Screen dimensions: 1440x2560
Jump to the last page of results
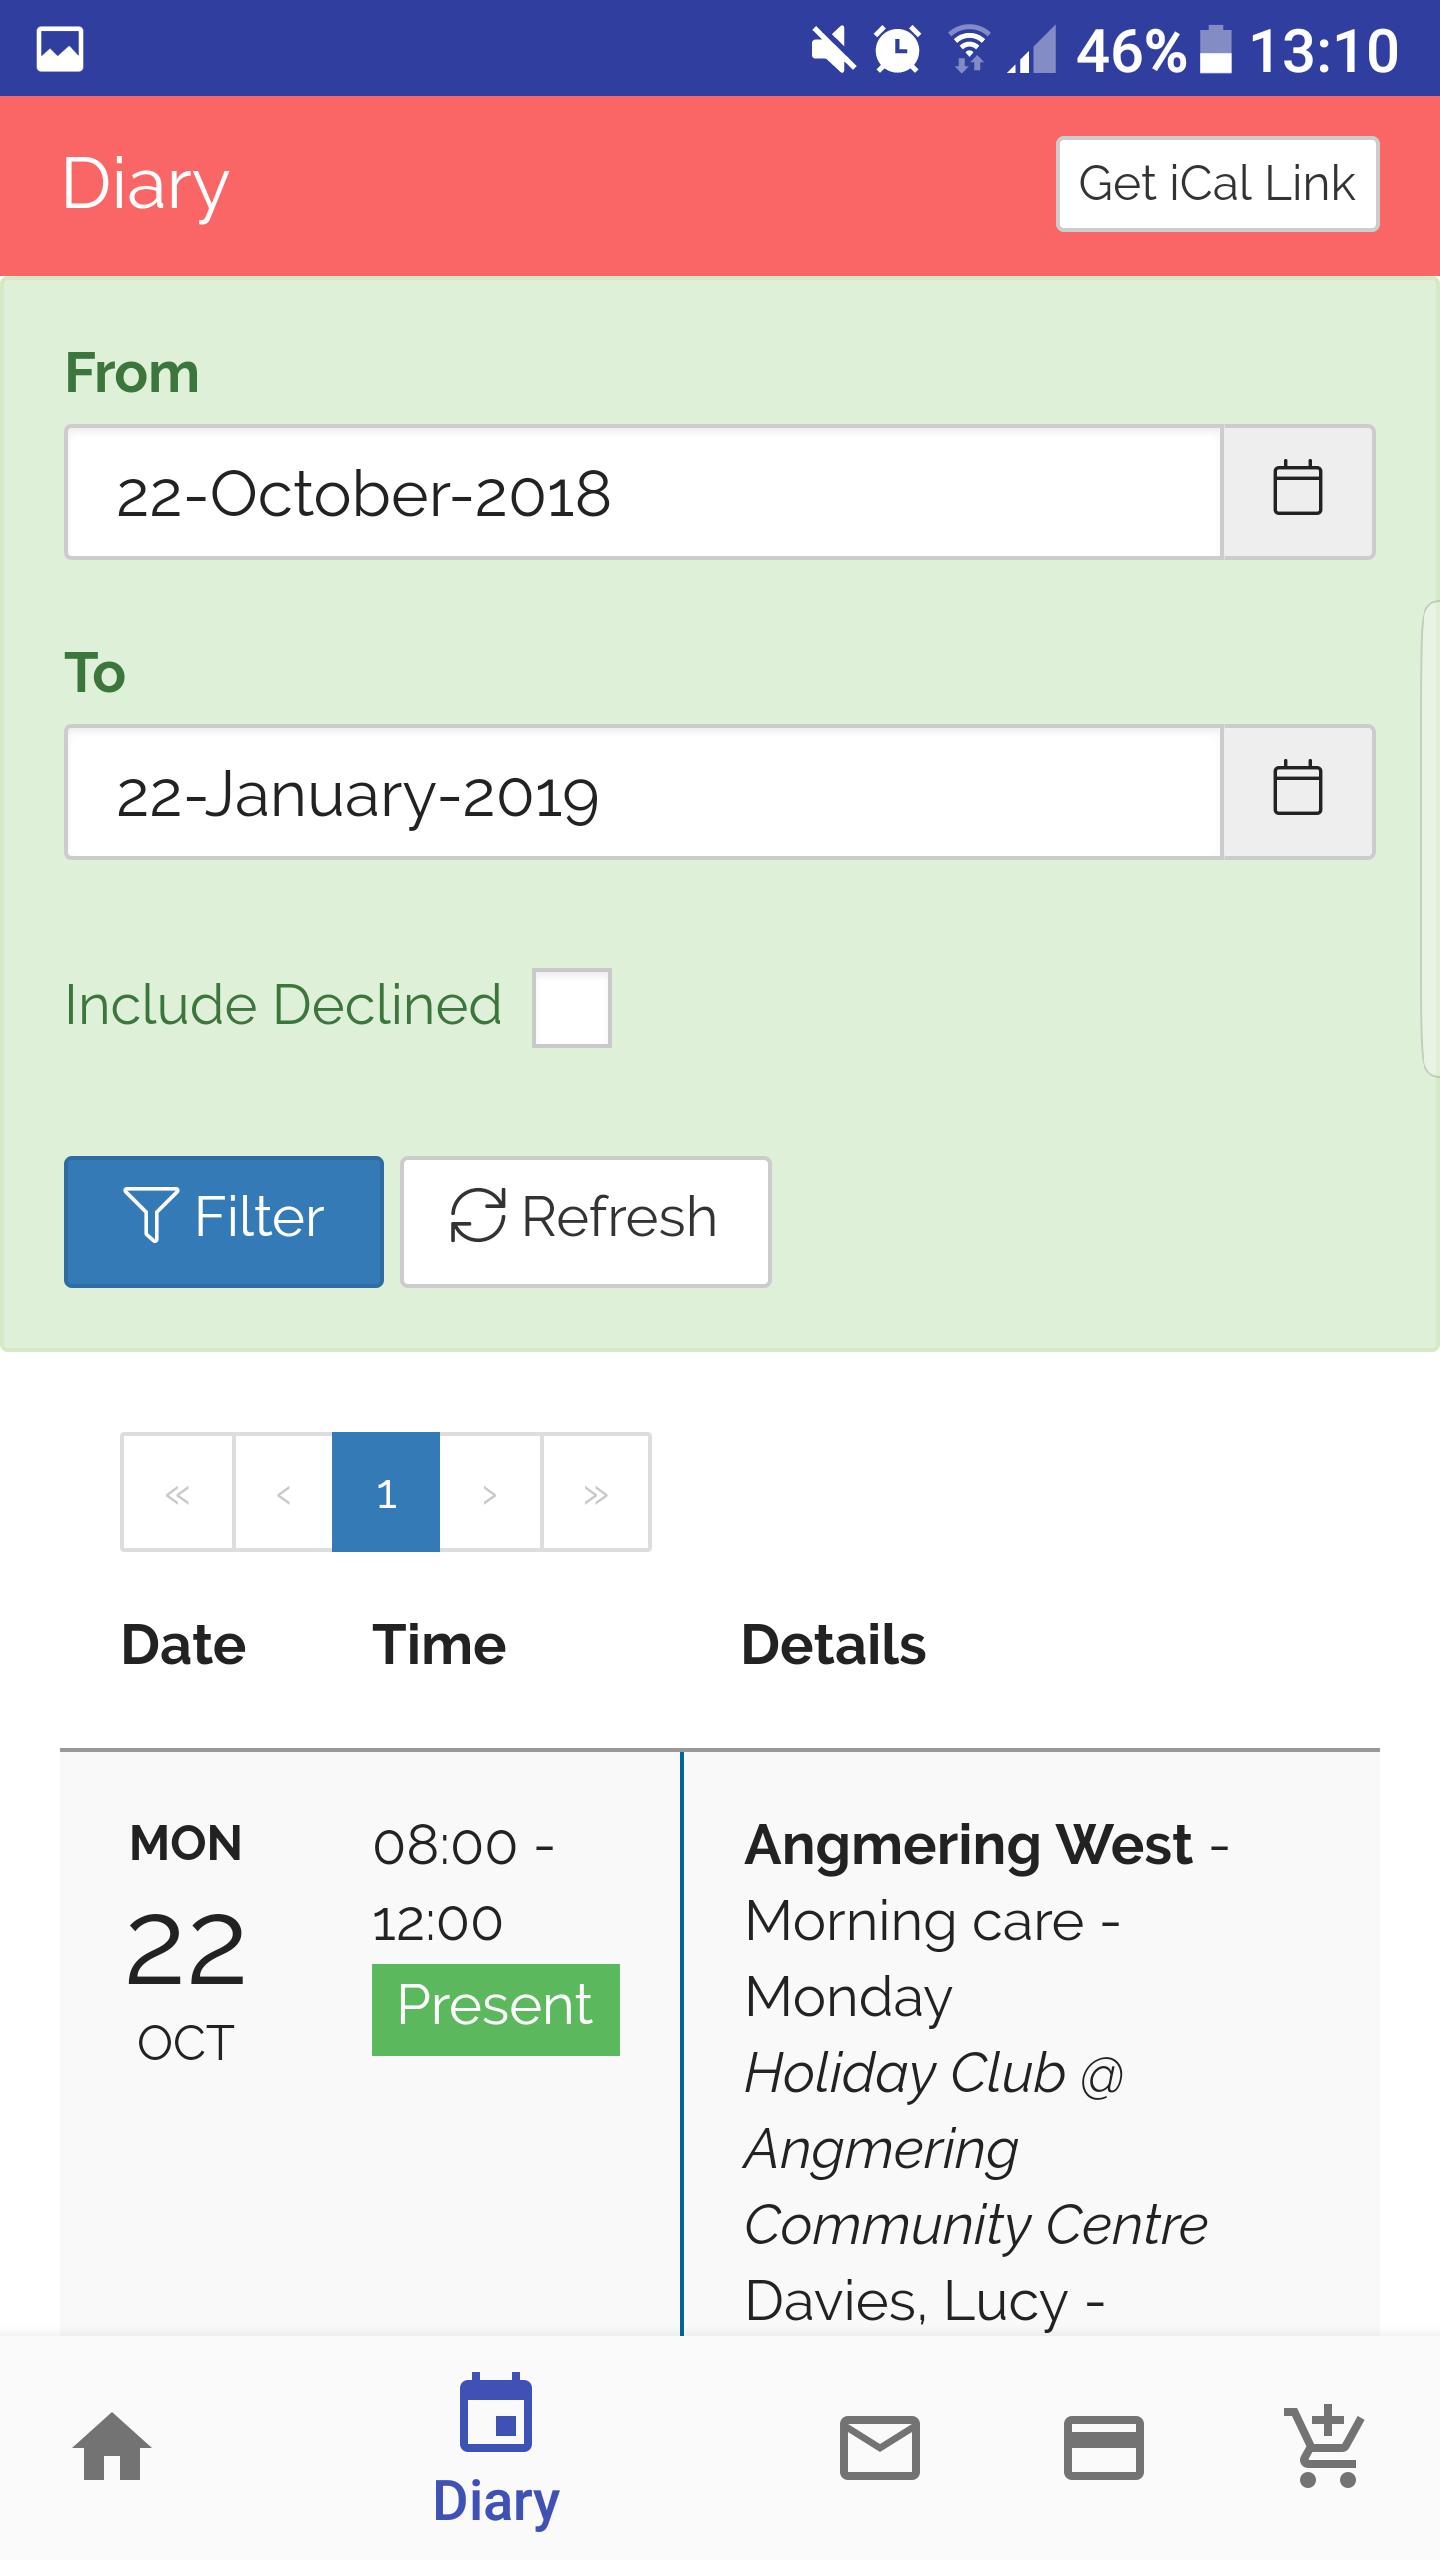point(596,1493)
